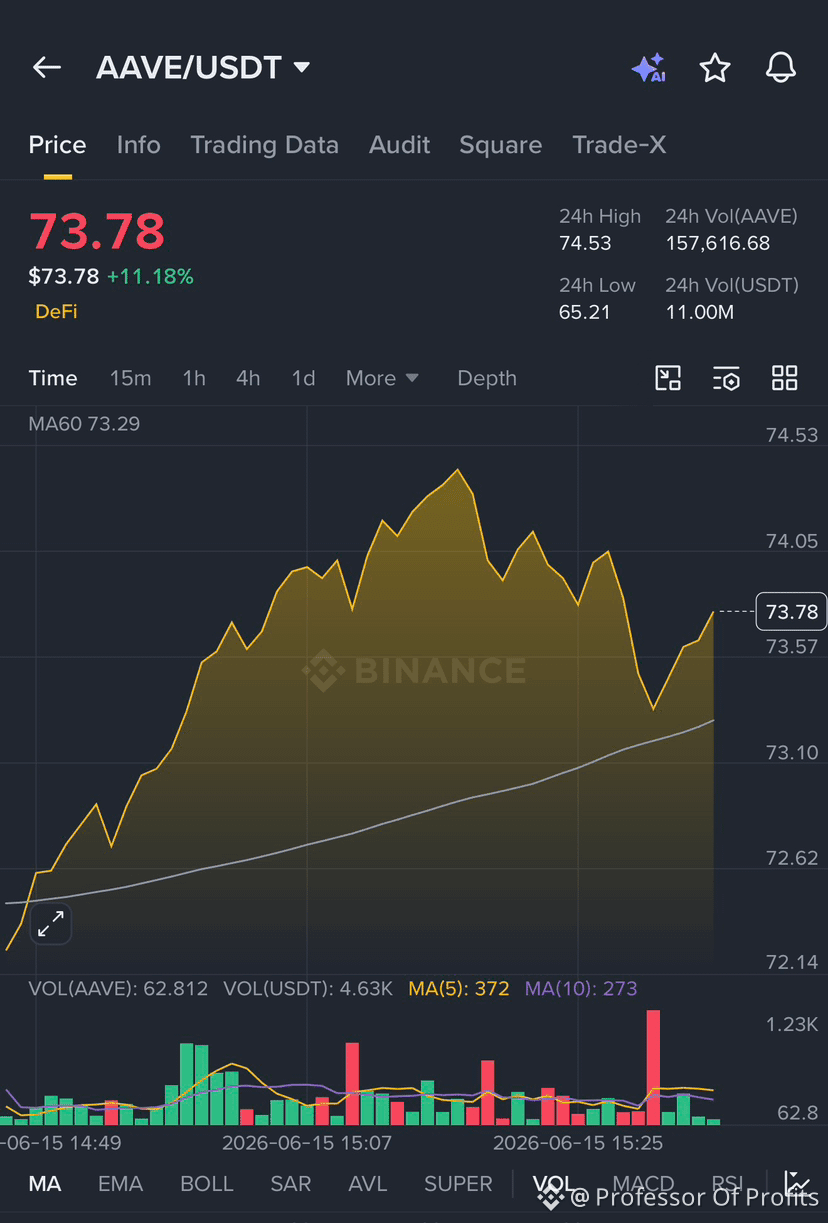Click the MA60 73.29 label
Image resolution: width=828 pixels, height=1223 pixels.
84,424
